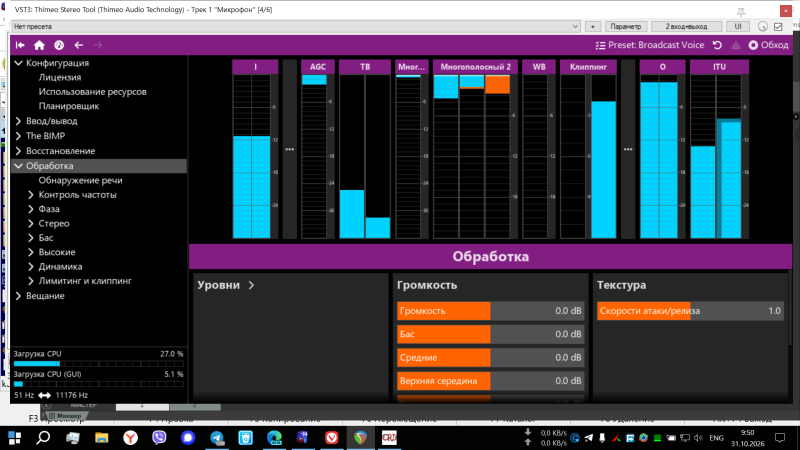Open File Explorer from the taskbar
Screen dimensions: 800x450
(x=102, y=438)
